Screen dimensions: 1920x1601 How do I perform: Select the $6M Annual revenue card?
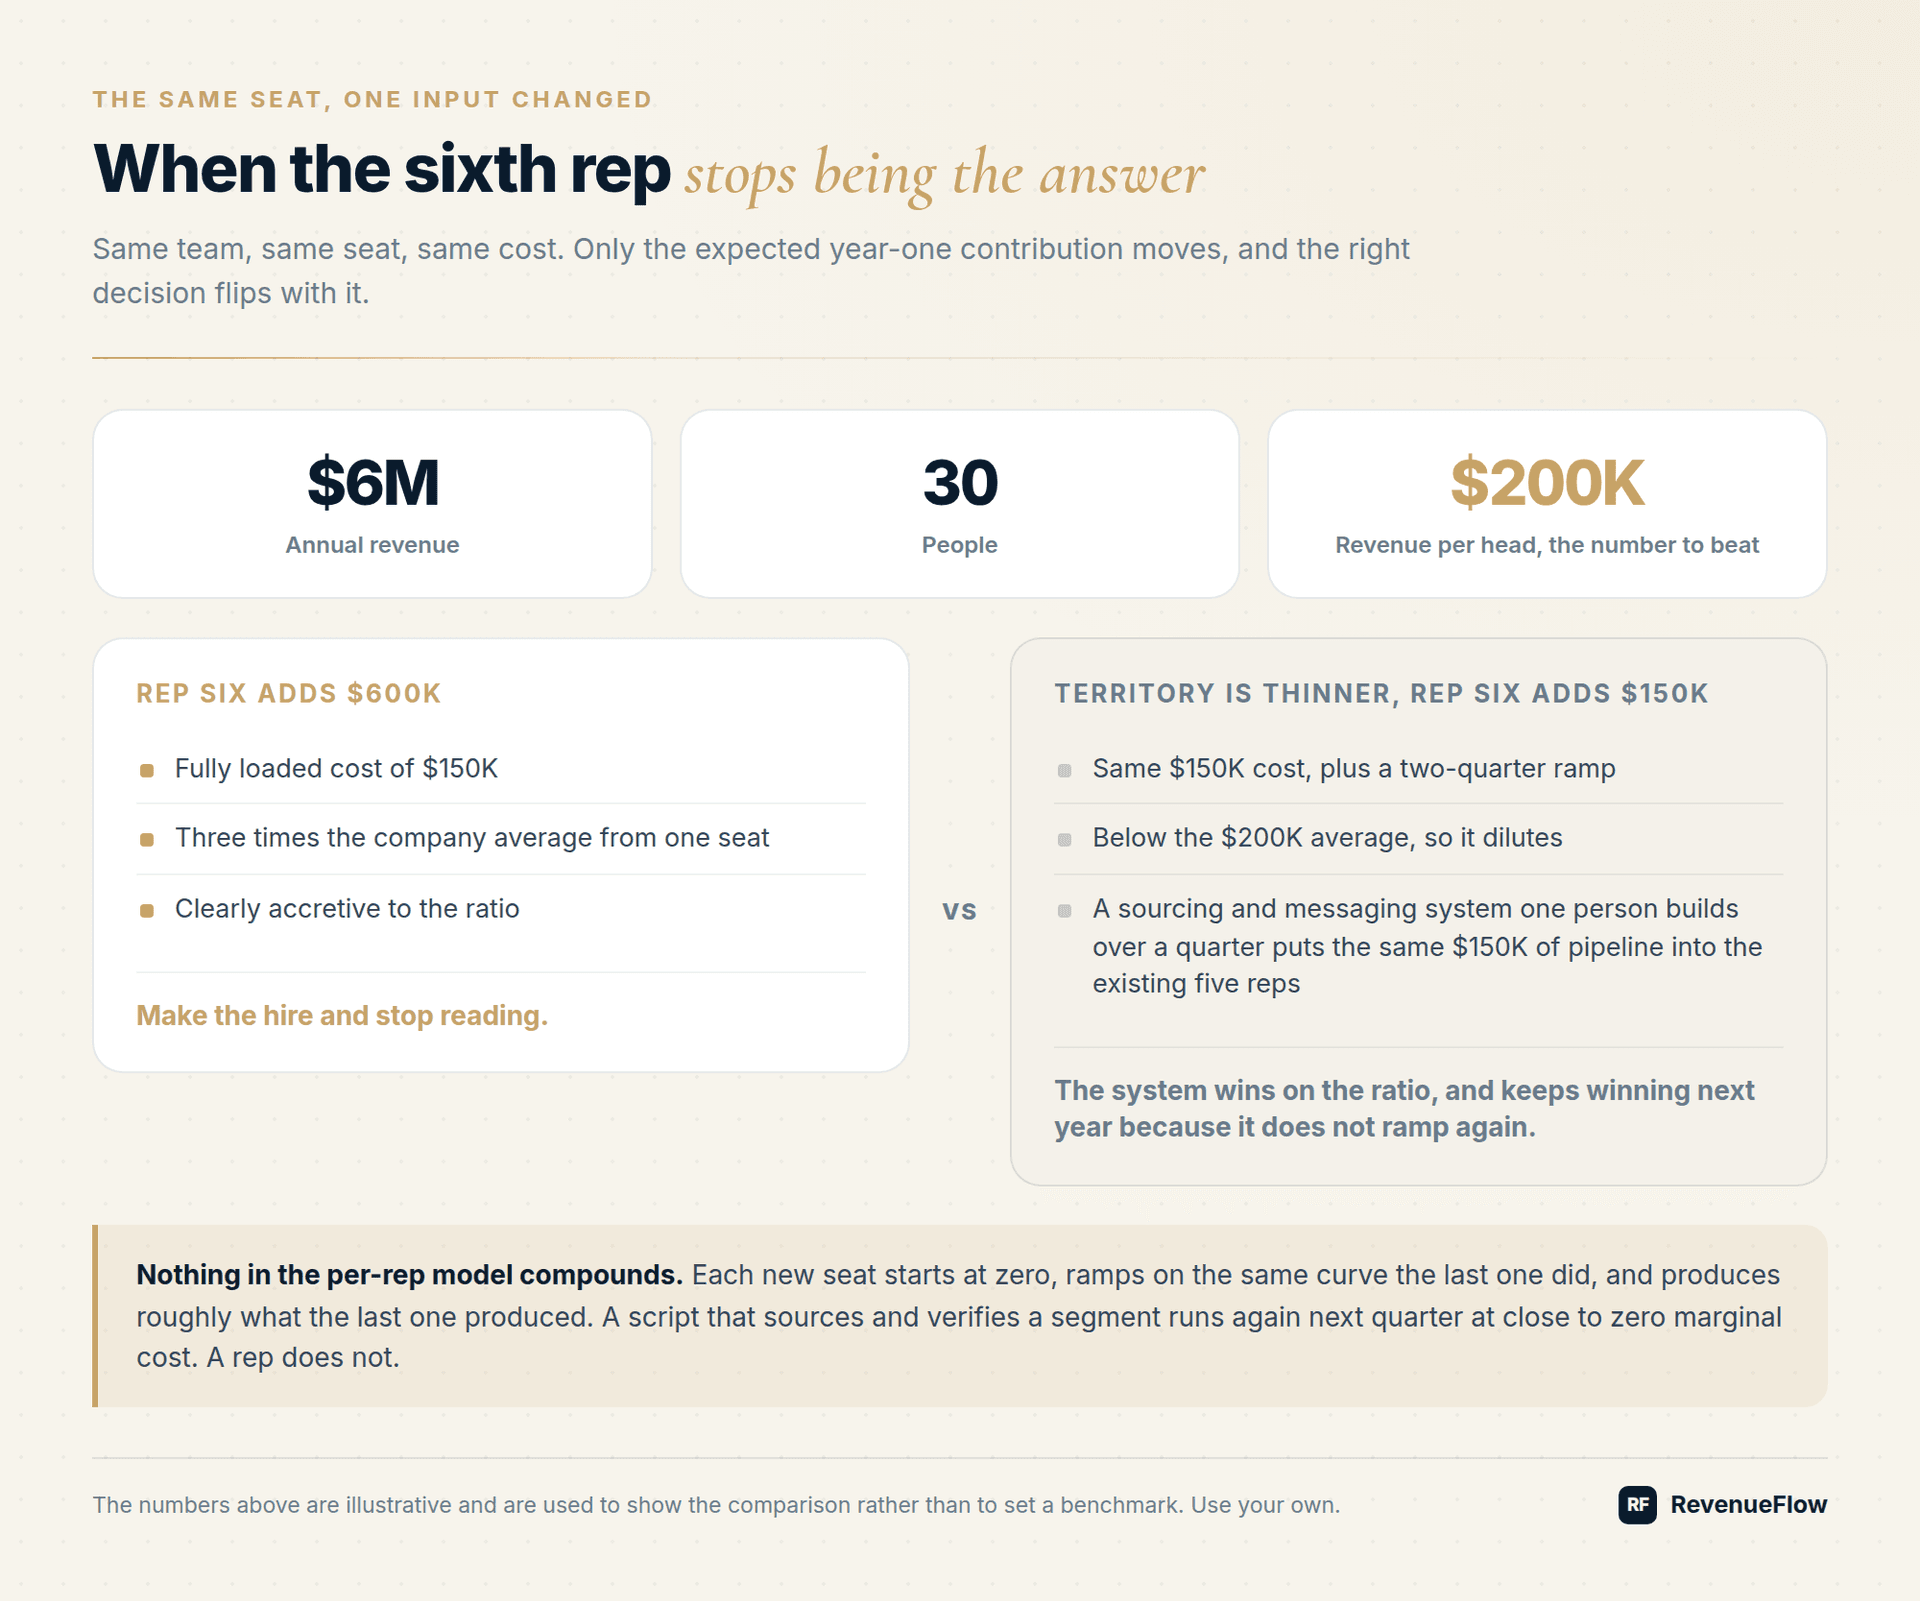click(x=372, y=503)
